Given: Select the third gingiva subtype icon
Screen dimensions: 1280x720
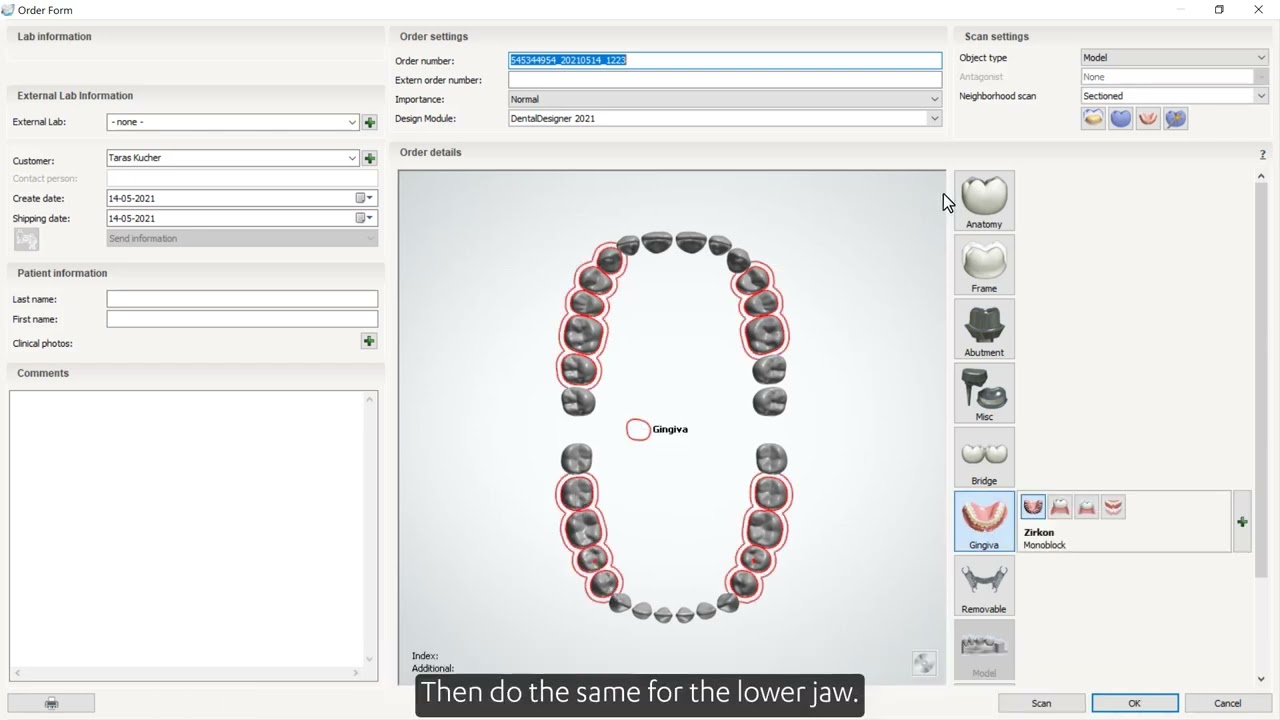Looking at the screenshot, I should point(1087,507).
